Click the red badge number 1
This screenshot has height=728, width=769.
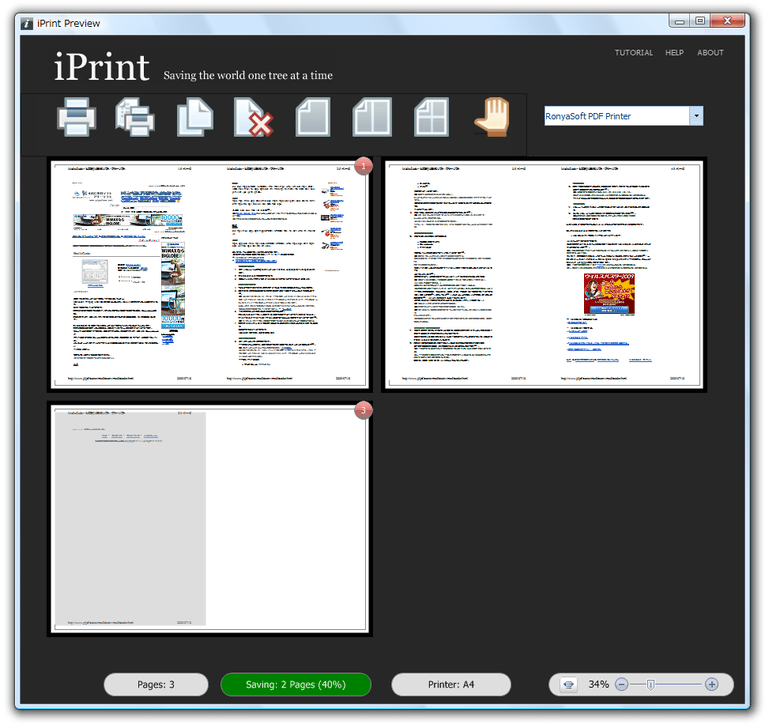[x=363, y=166]
